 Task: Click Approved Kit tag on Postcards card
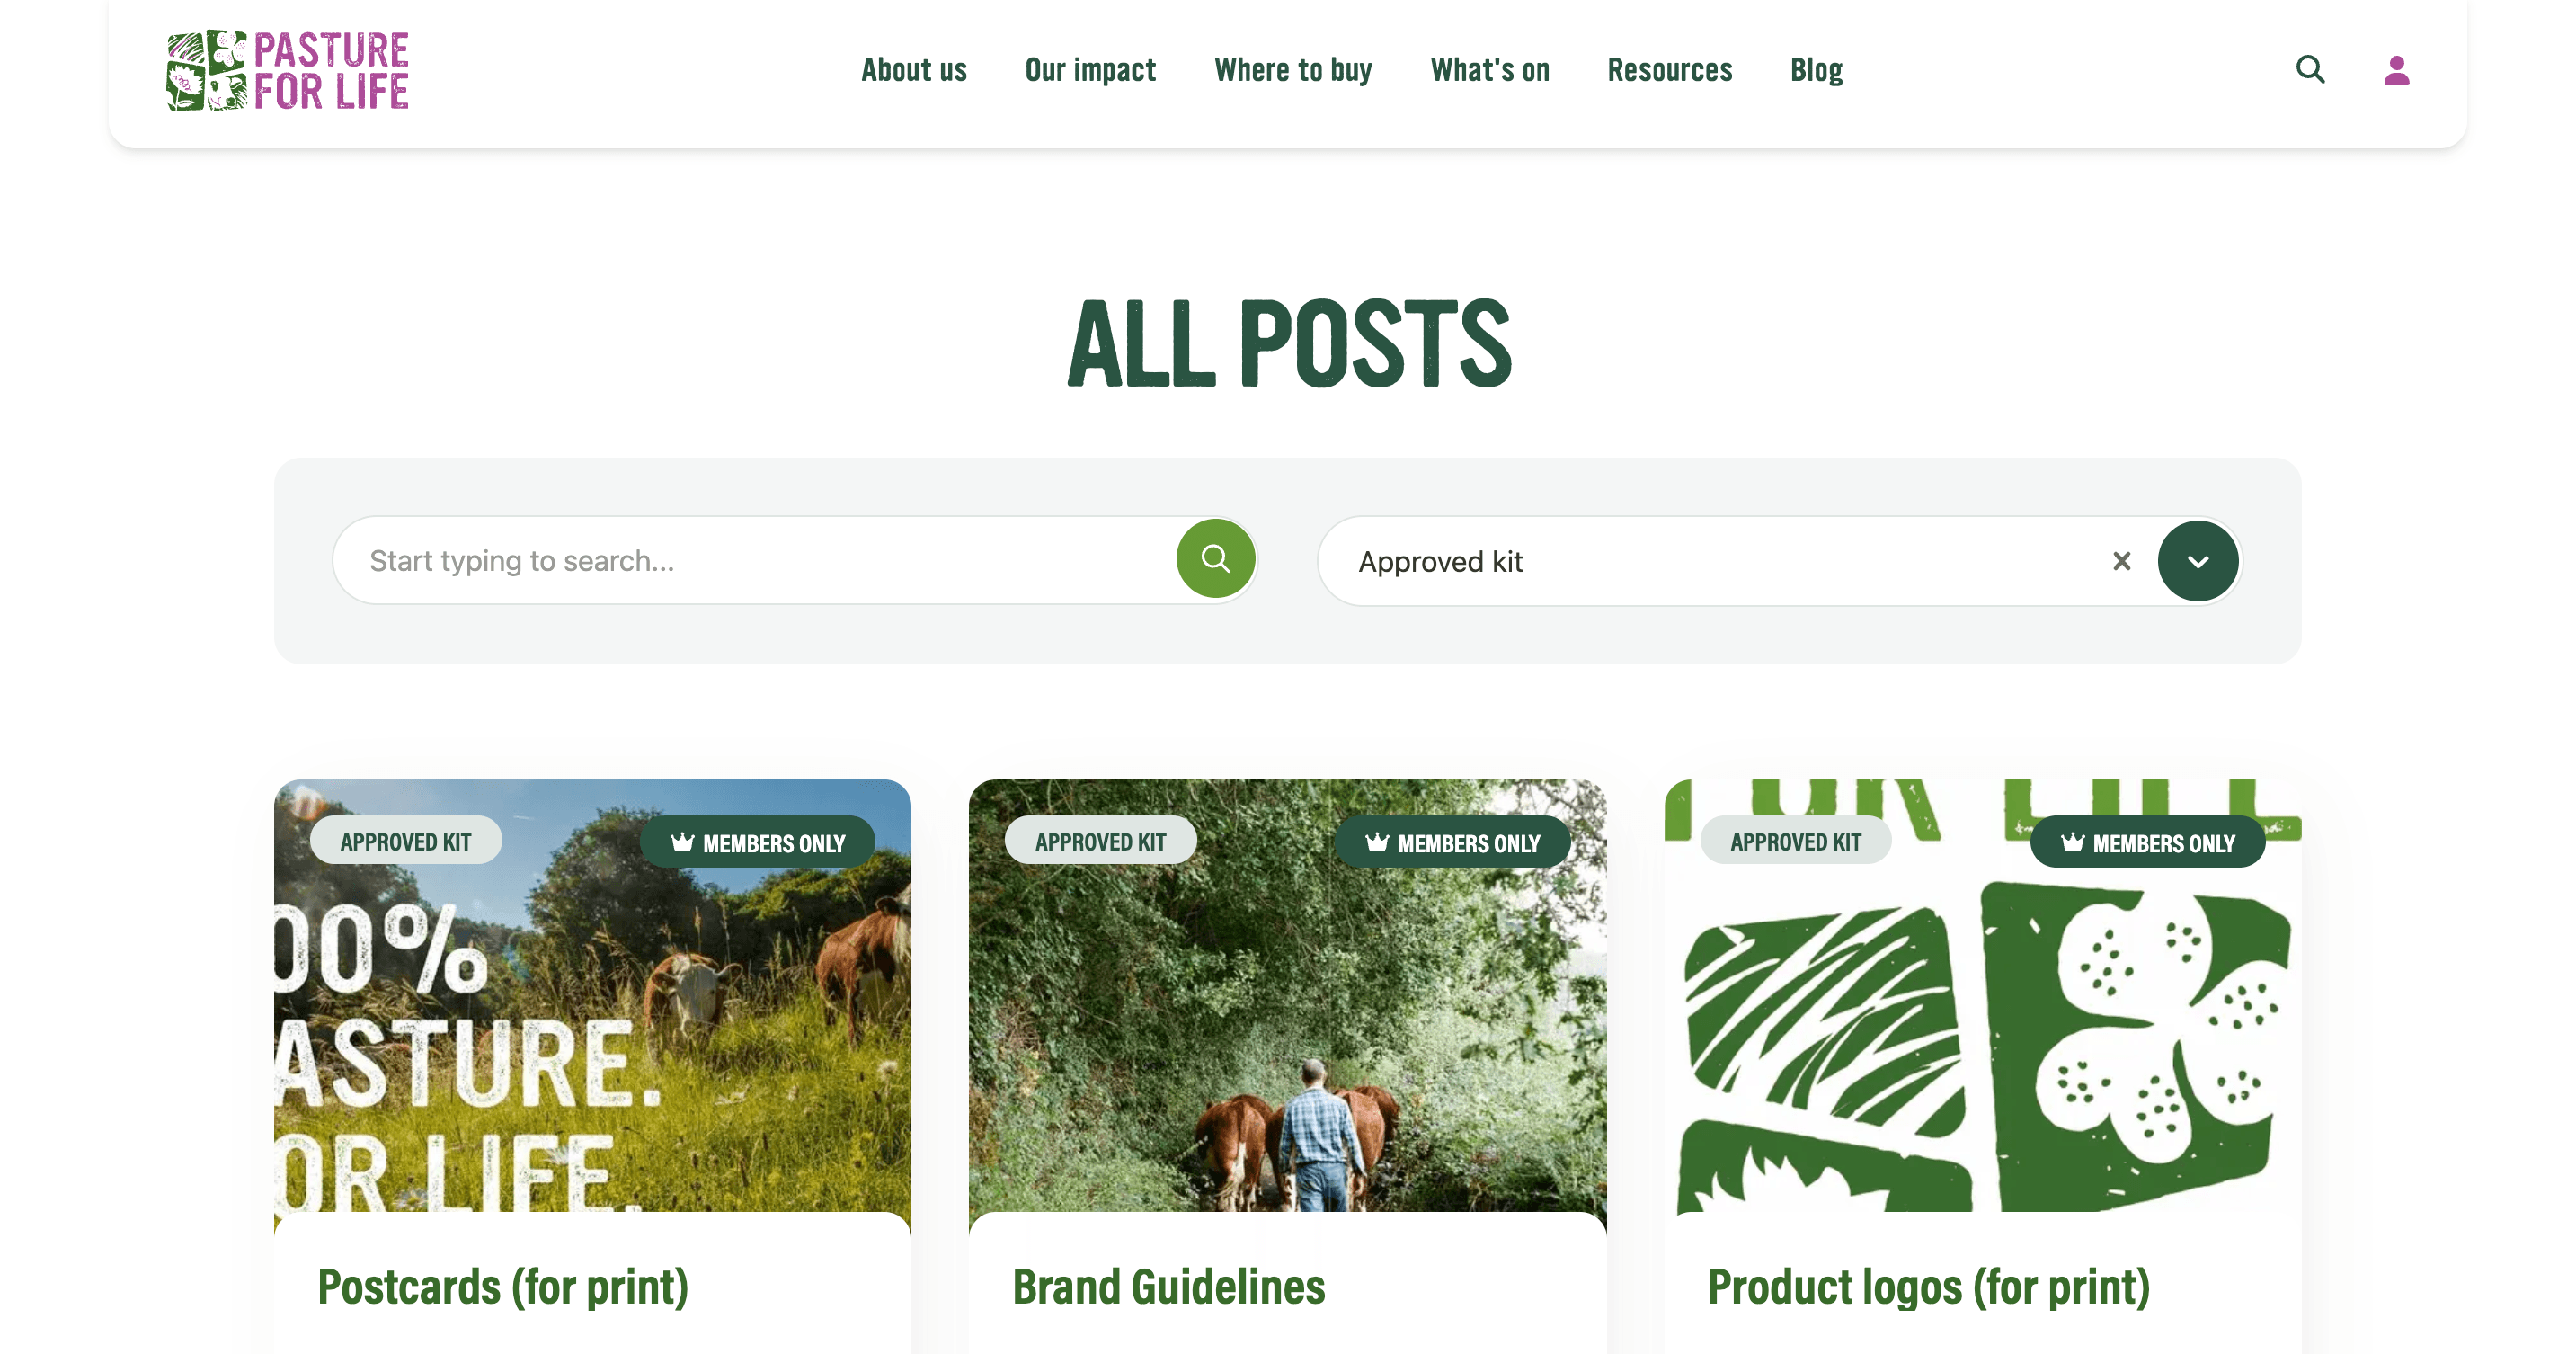(x=406, y=841)
